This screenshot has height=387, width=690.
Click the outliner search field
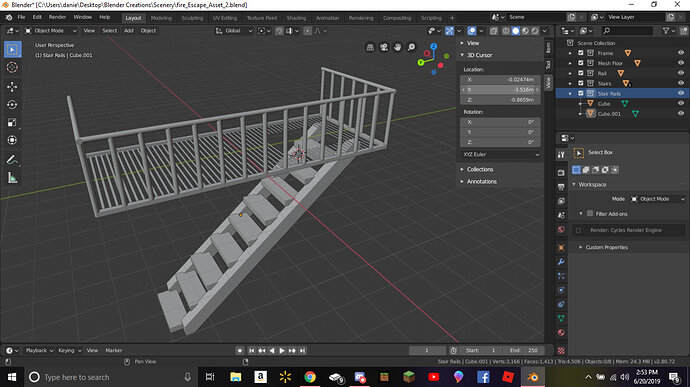628,31
